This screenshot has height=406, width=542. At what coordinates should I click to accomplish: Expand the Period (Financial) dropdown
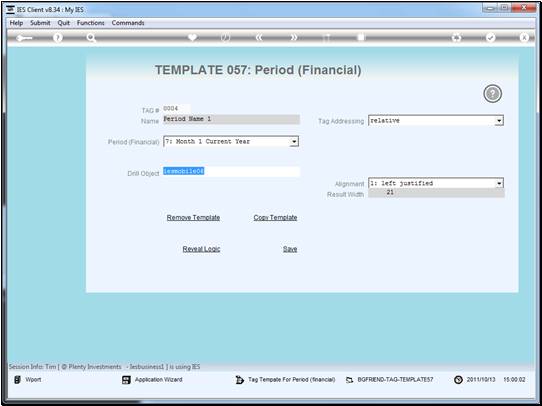click(x=294, y=141)
